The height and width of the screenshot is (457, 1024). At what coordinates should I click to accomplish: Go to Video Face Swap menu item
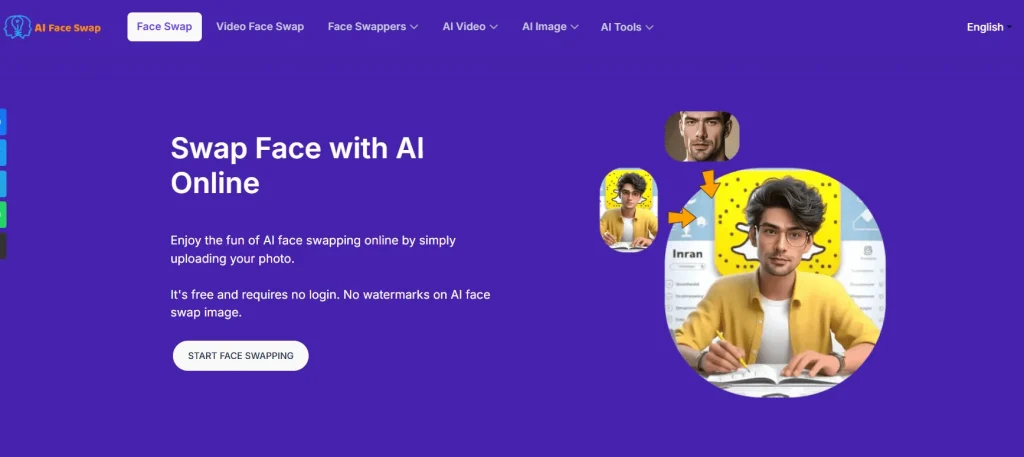tap(260, 27)
